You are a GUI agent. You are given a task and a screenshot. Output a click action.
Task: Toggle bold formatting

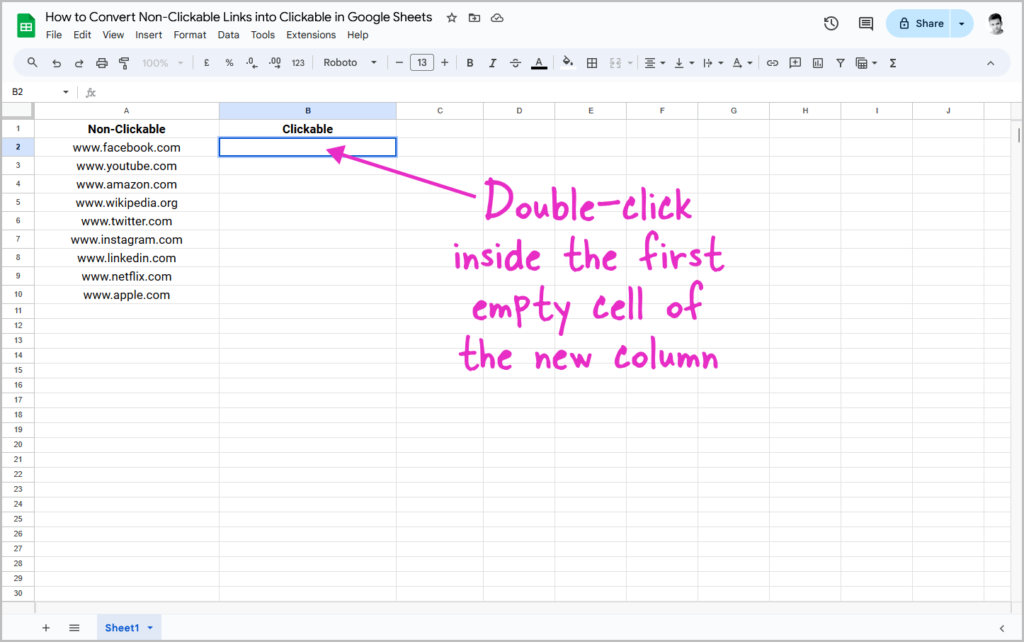pos(470,63)
